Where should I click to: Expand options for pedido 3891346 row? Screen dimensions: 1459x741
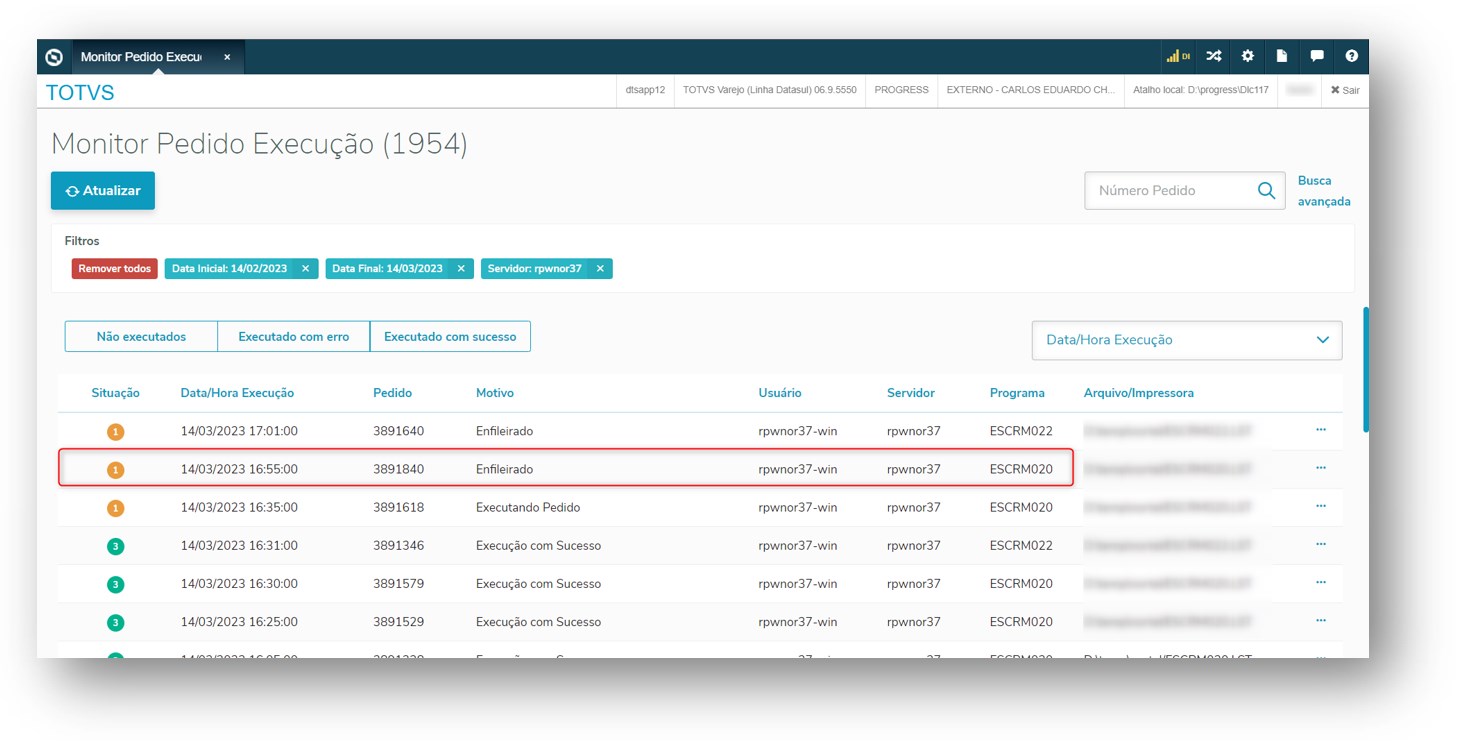coord(1320,544)
